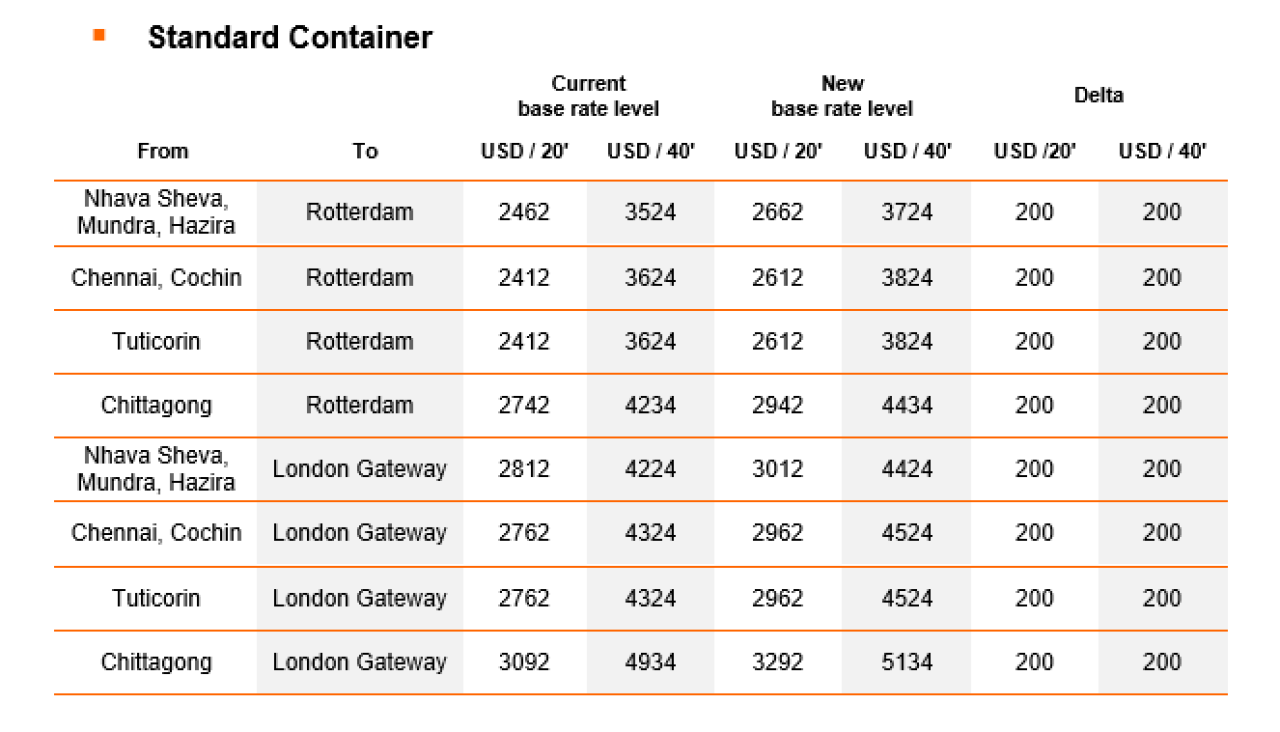Click the Delta column header
The width and height of the screenshot is (1280, 732).
tap(1098, 95)
